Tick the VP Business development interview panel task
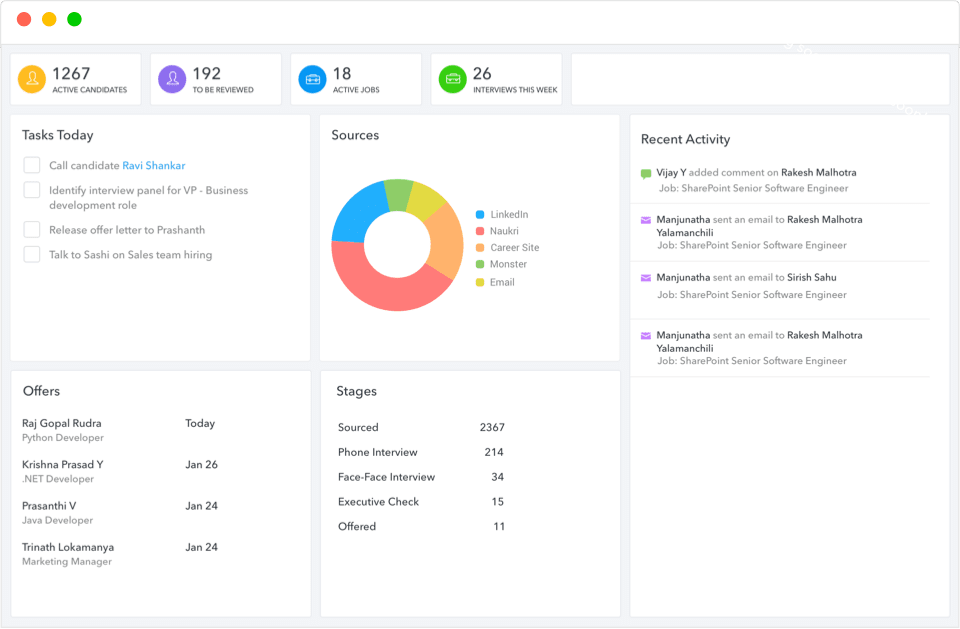Image resolution: width=960 pixels, height=629 pixels. pyautogui.click(x=31, y=190)
